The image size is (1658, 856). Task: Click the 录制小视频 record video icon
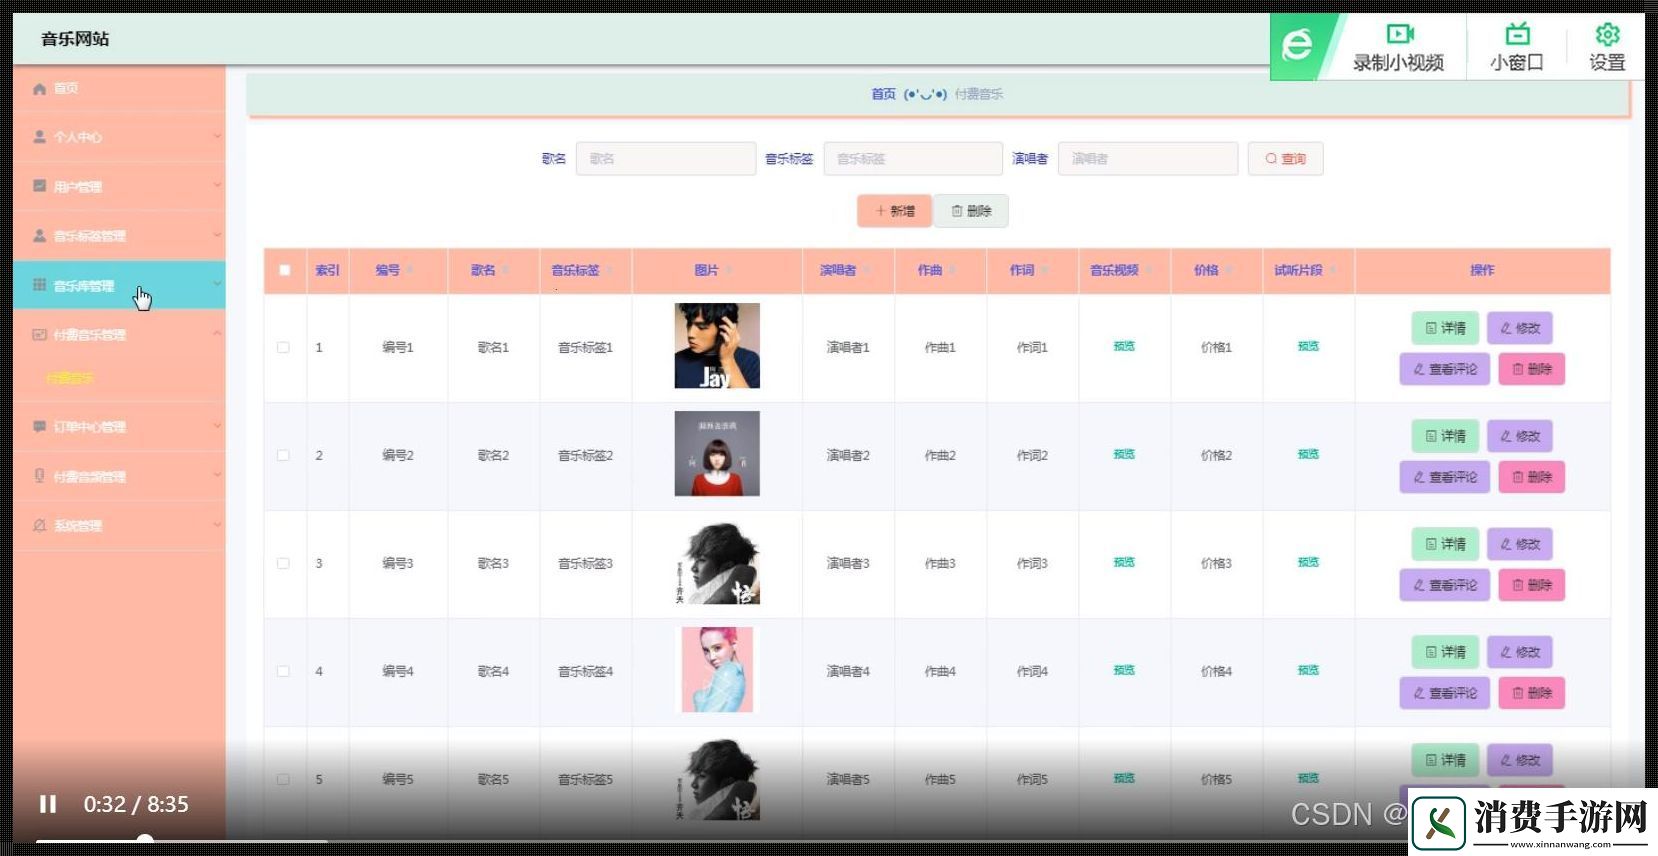1400,34
